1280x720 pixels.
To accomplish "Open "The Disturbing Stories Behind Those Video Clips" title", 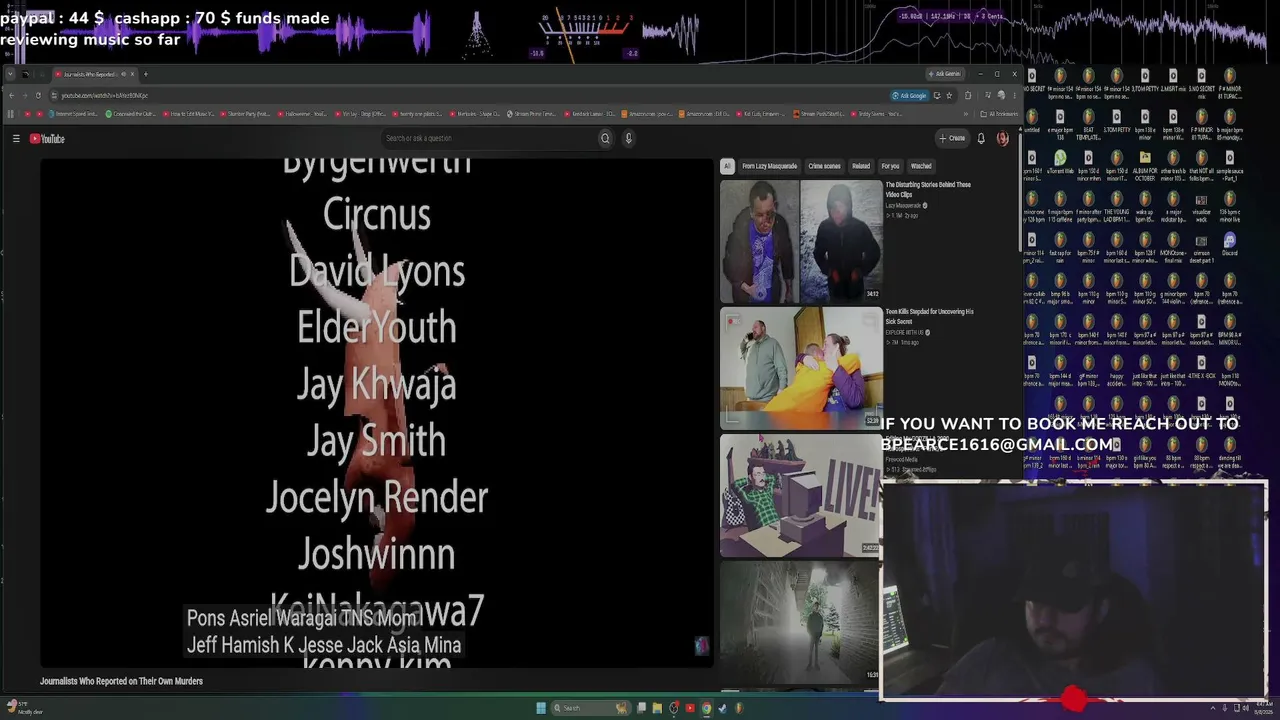I will tap(928, 189).
